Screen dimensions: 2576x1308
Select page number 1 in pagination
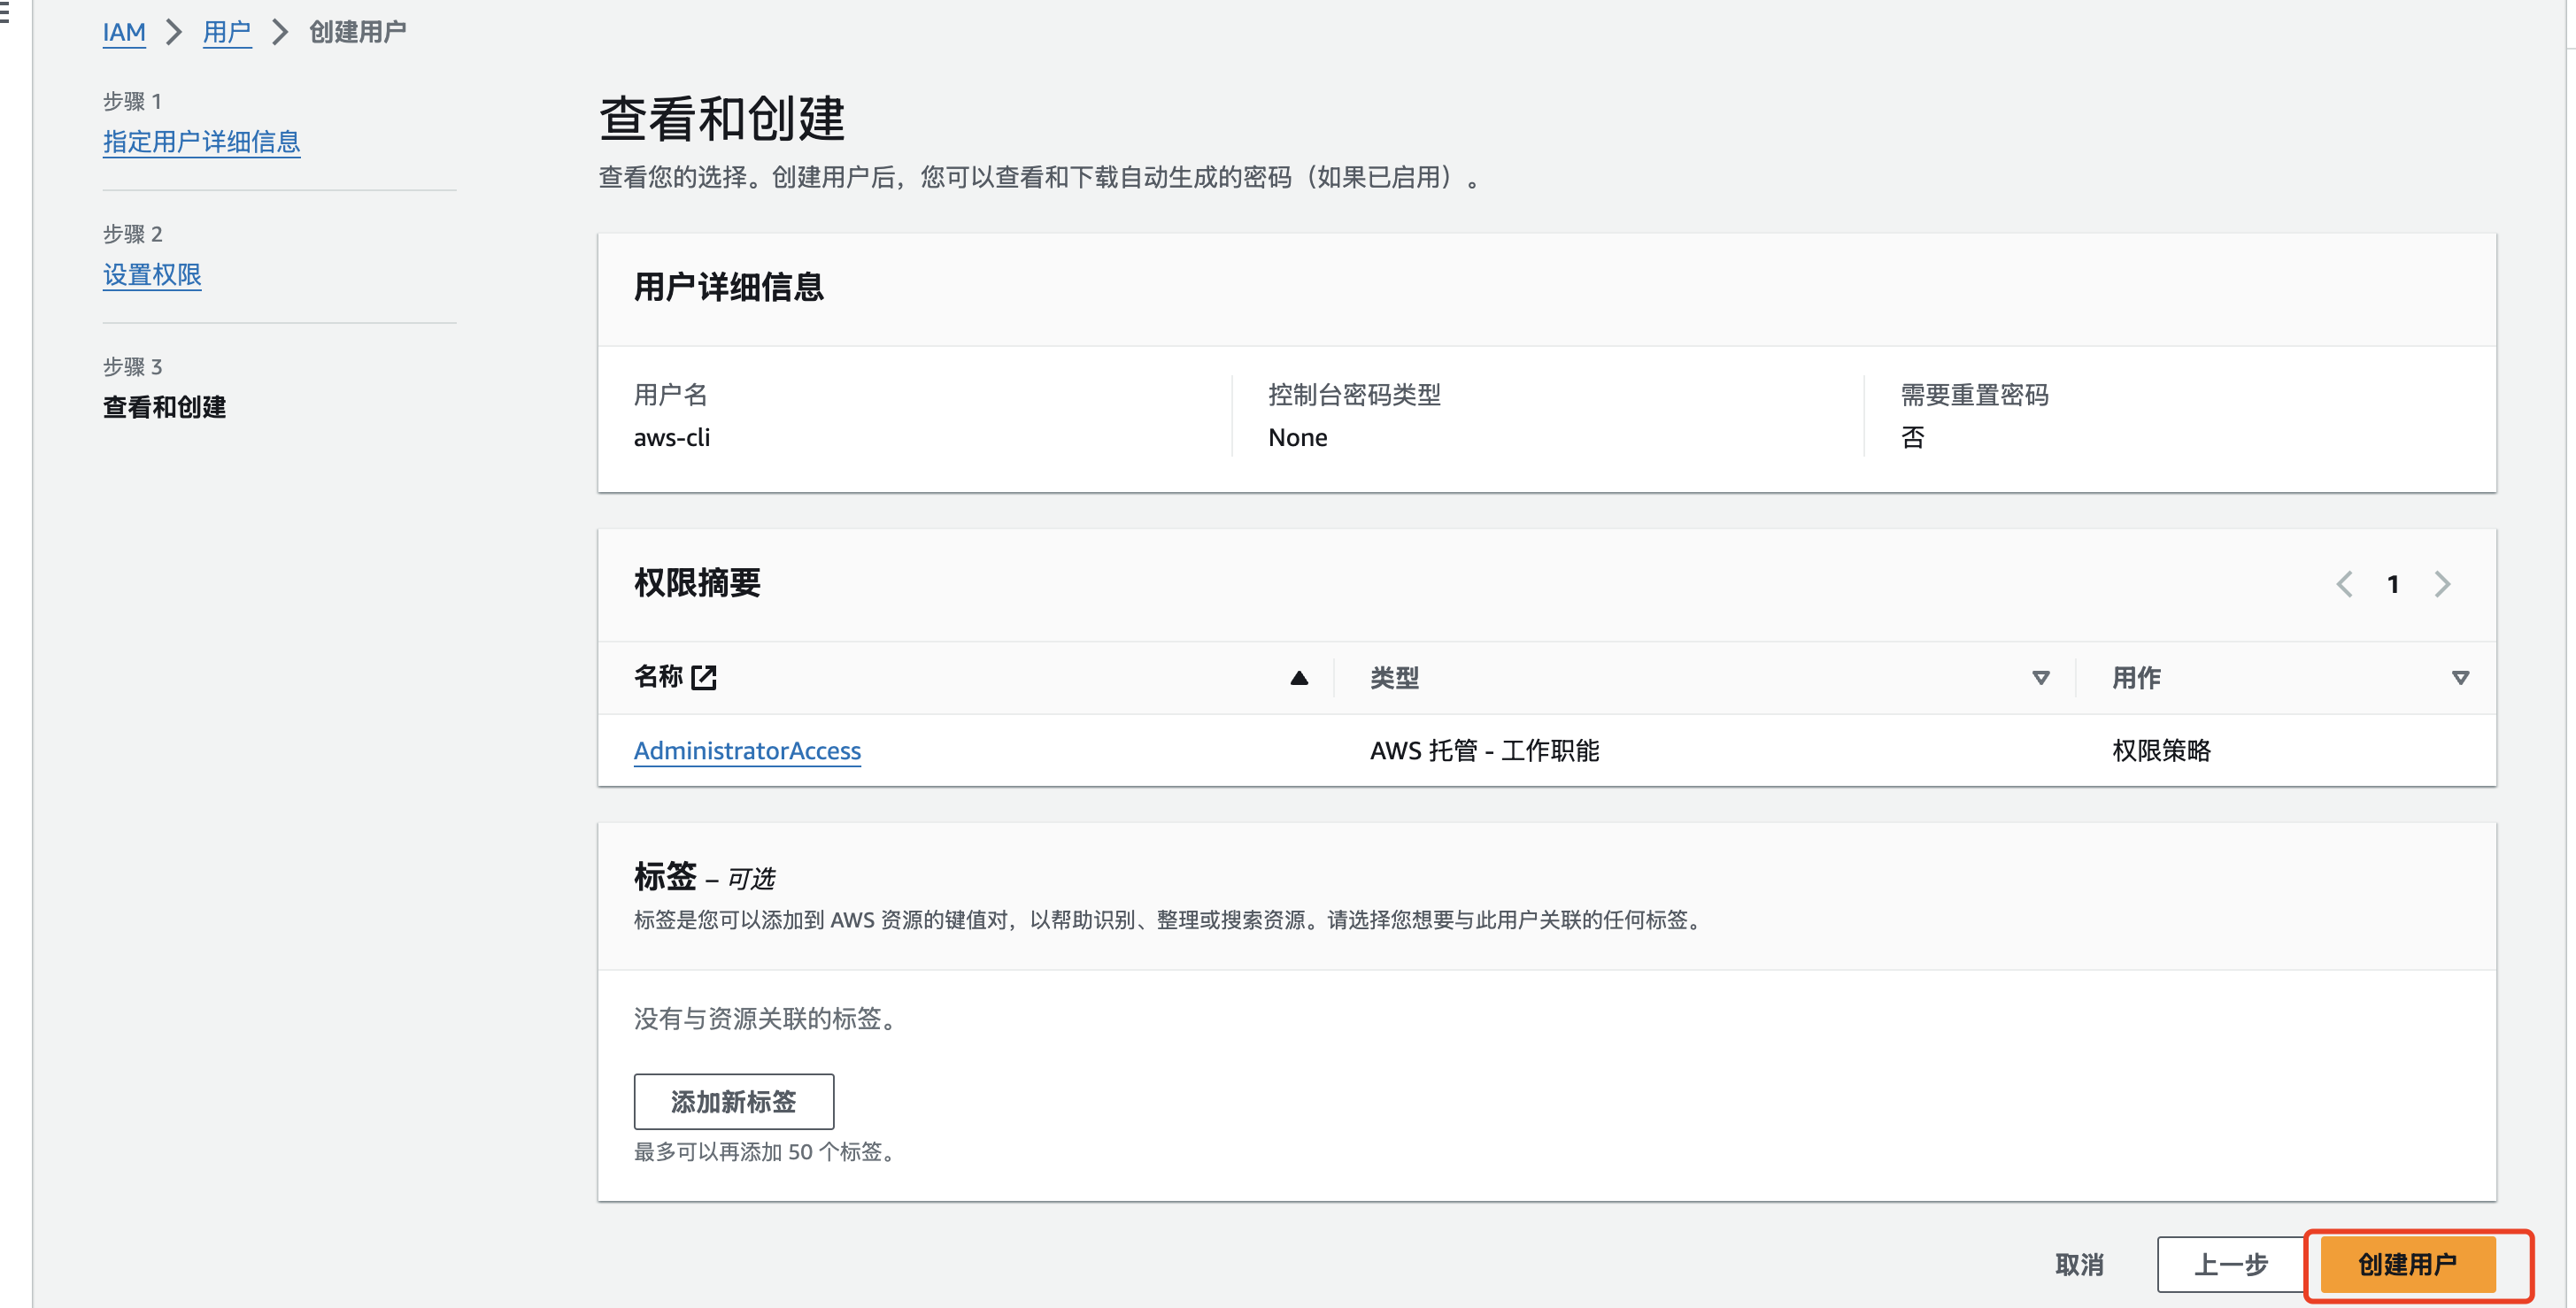click(2392, 584)
